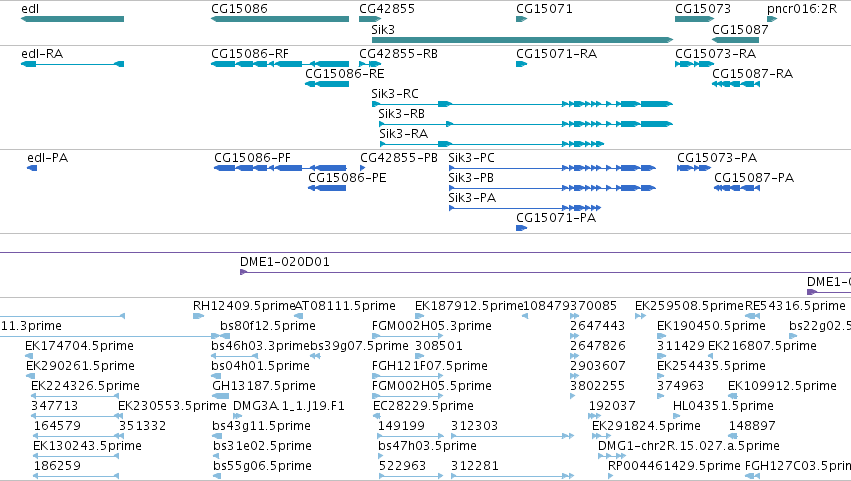Select the CG15073-PA protein label
The image size is (851, 481).
click(717, 158)
